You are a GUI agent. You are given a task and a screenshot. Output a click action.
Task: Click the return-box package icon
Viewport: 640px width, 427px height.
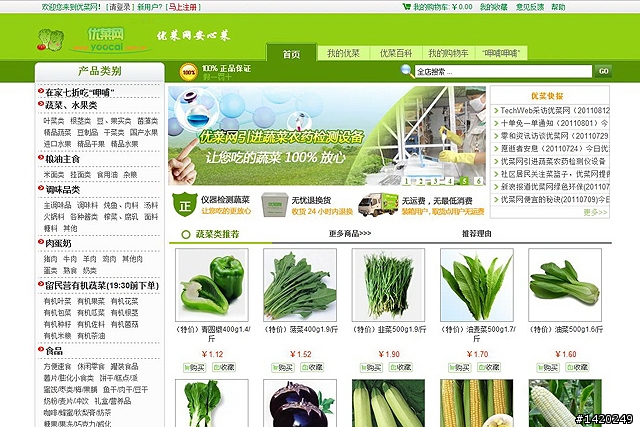(x=275, y=205)
